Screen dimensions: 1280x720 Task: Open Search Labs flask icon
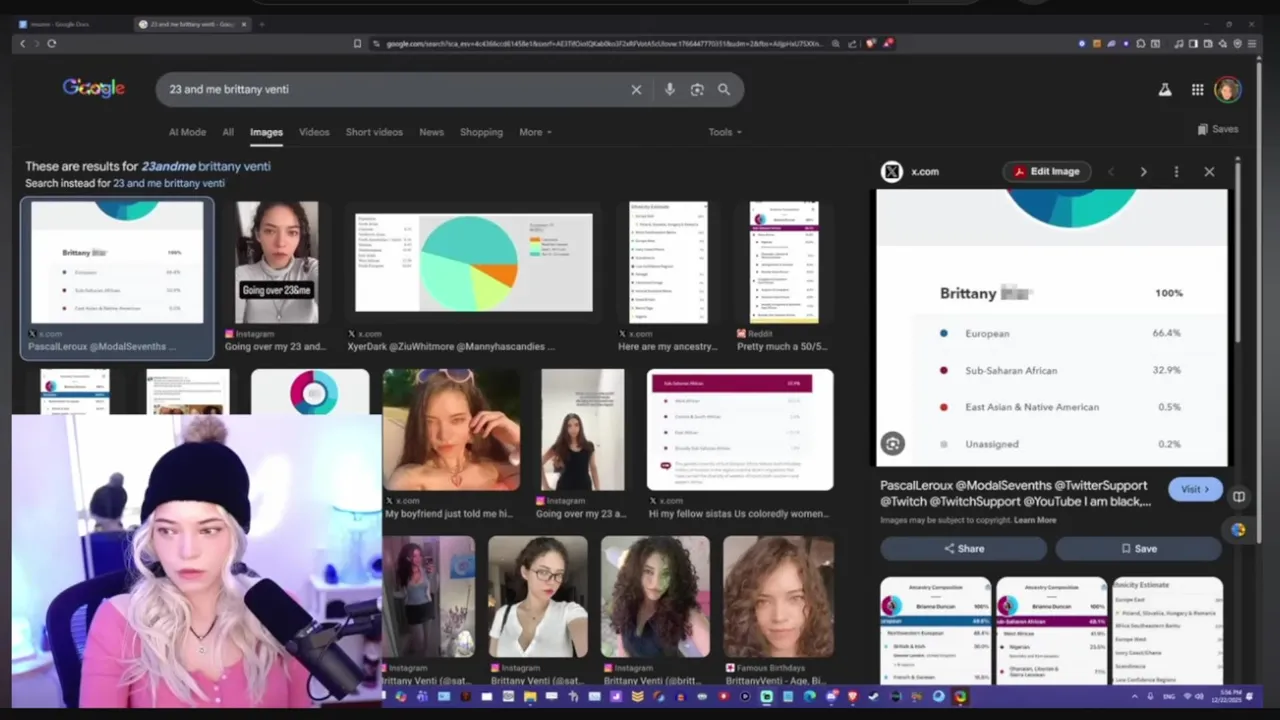pyautogui.click(x=1165, y=89)
